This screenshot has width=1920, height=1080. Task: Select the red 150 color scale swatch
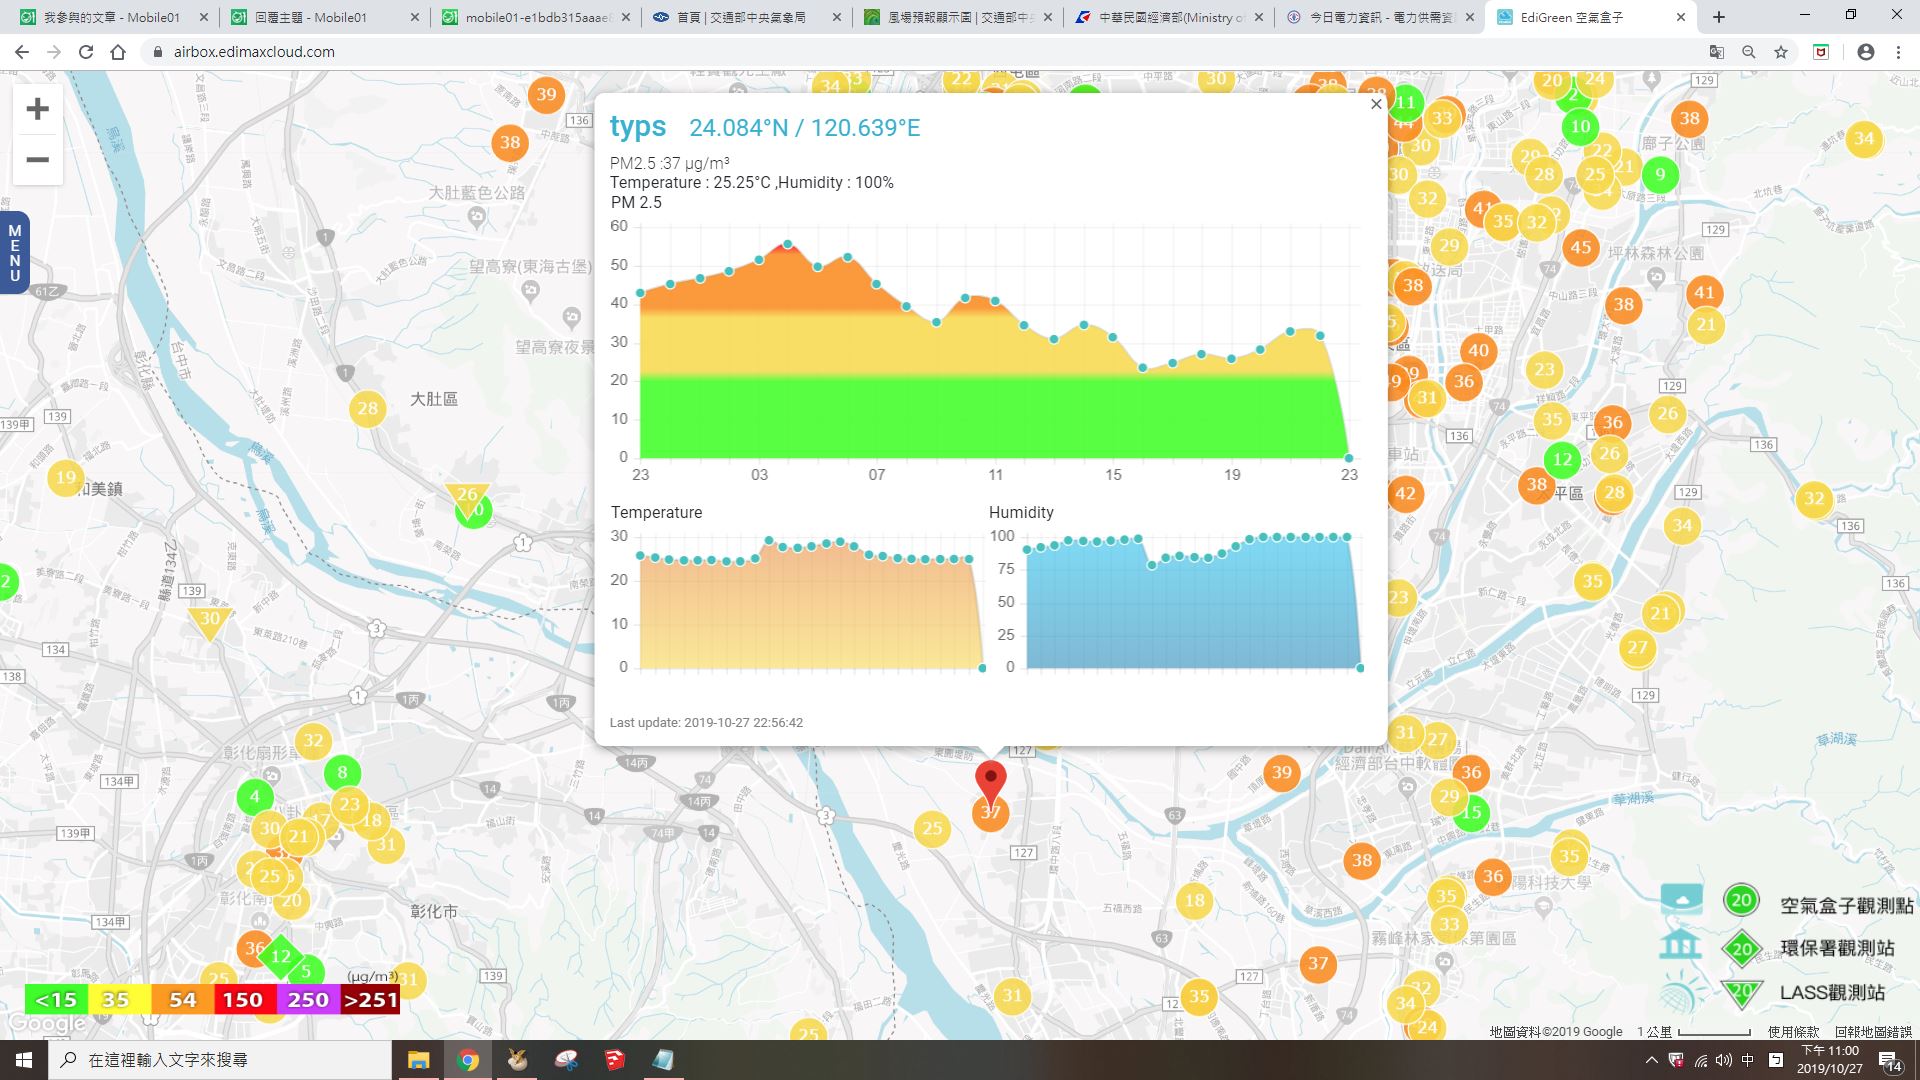click(x=242, y=1000)
